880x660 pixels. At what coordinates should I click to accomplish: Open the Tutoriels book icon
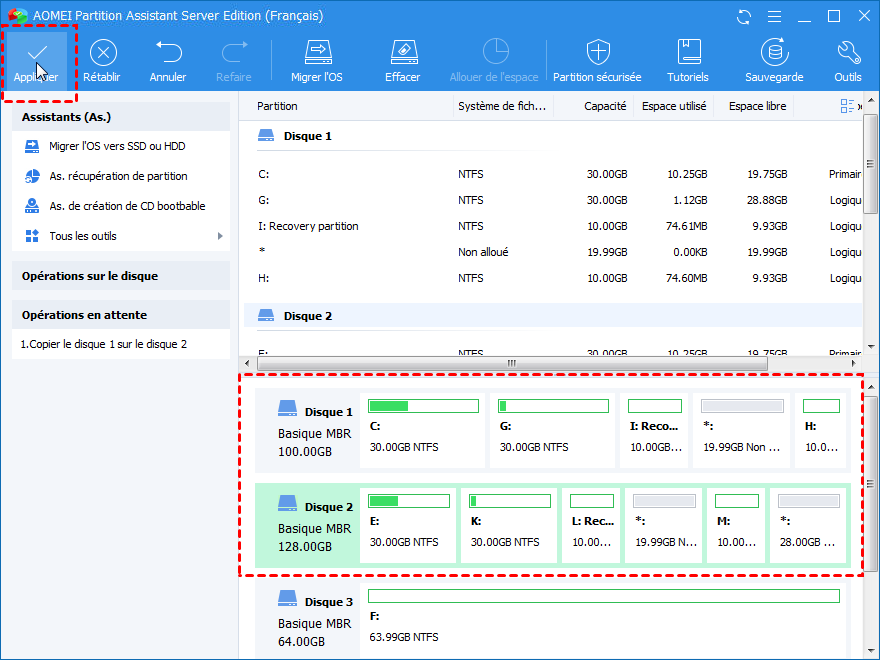point(688,52)
